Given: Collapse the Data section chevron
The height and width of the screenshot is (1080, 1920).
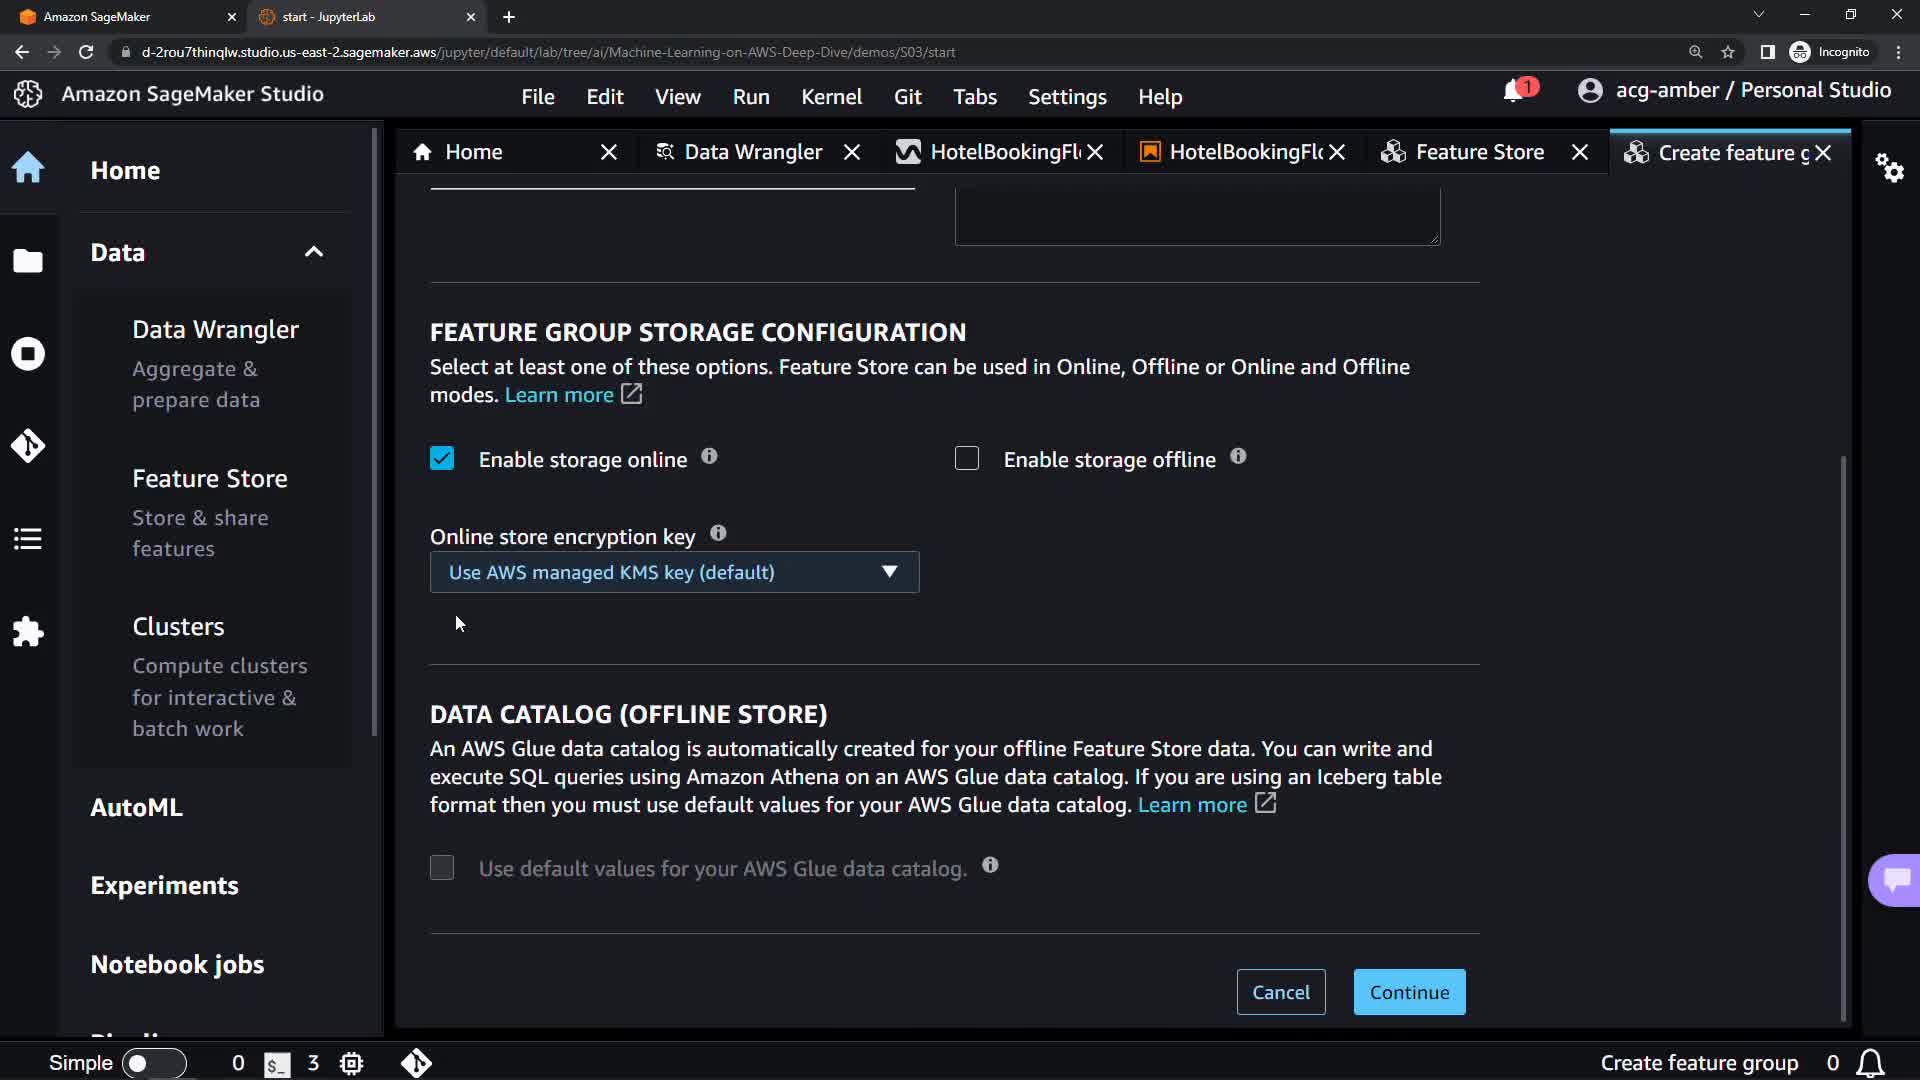Looking at the screenshot, I should tap(314, 252).
